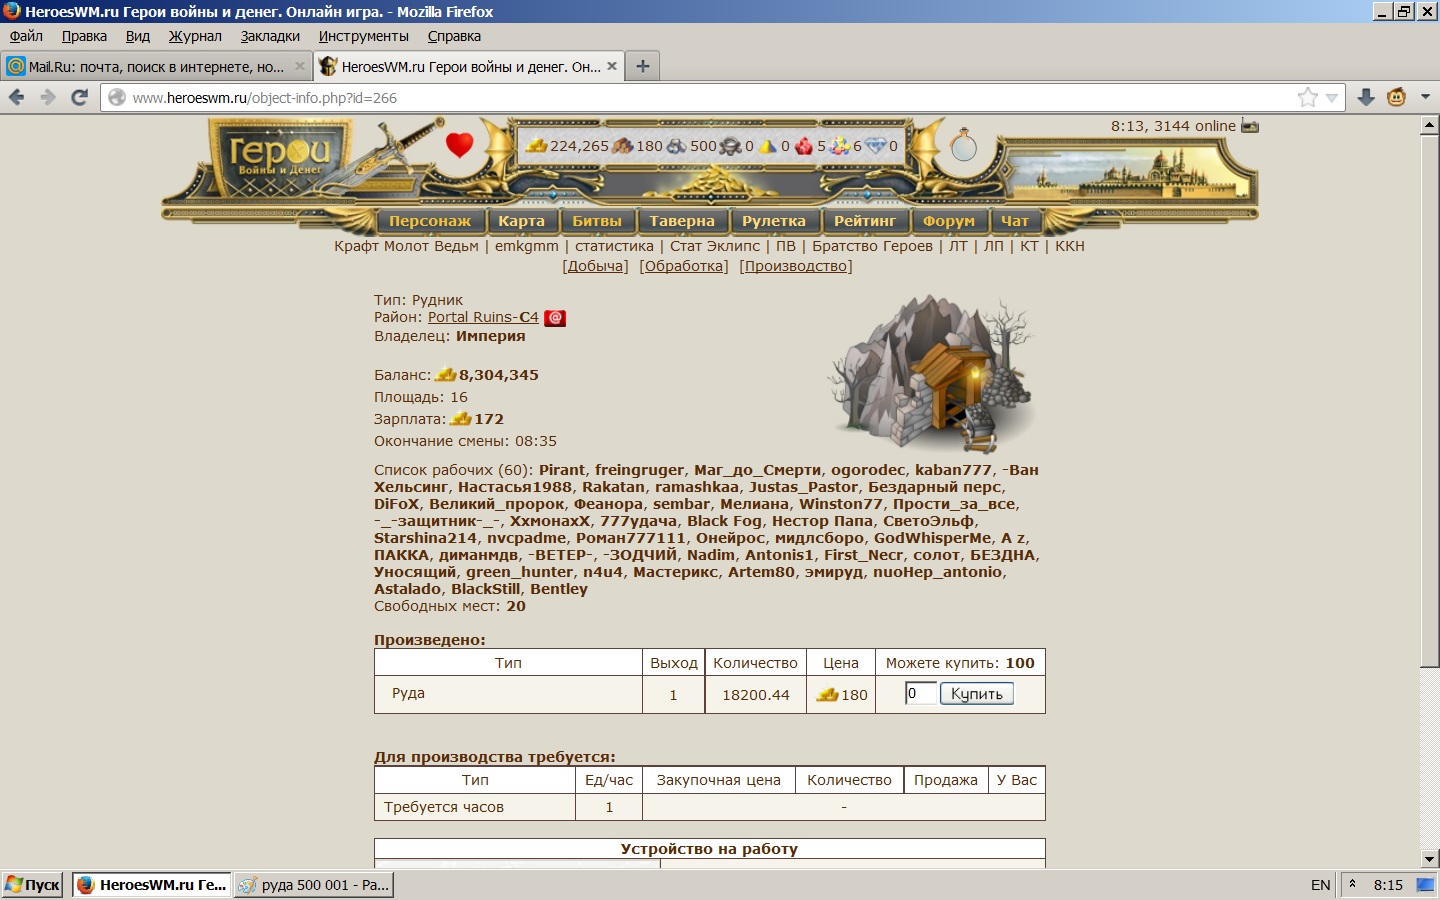The image size is (1440, 900).
Task: Open worker Bentley's profile
Action: coord(559,589)
